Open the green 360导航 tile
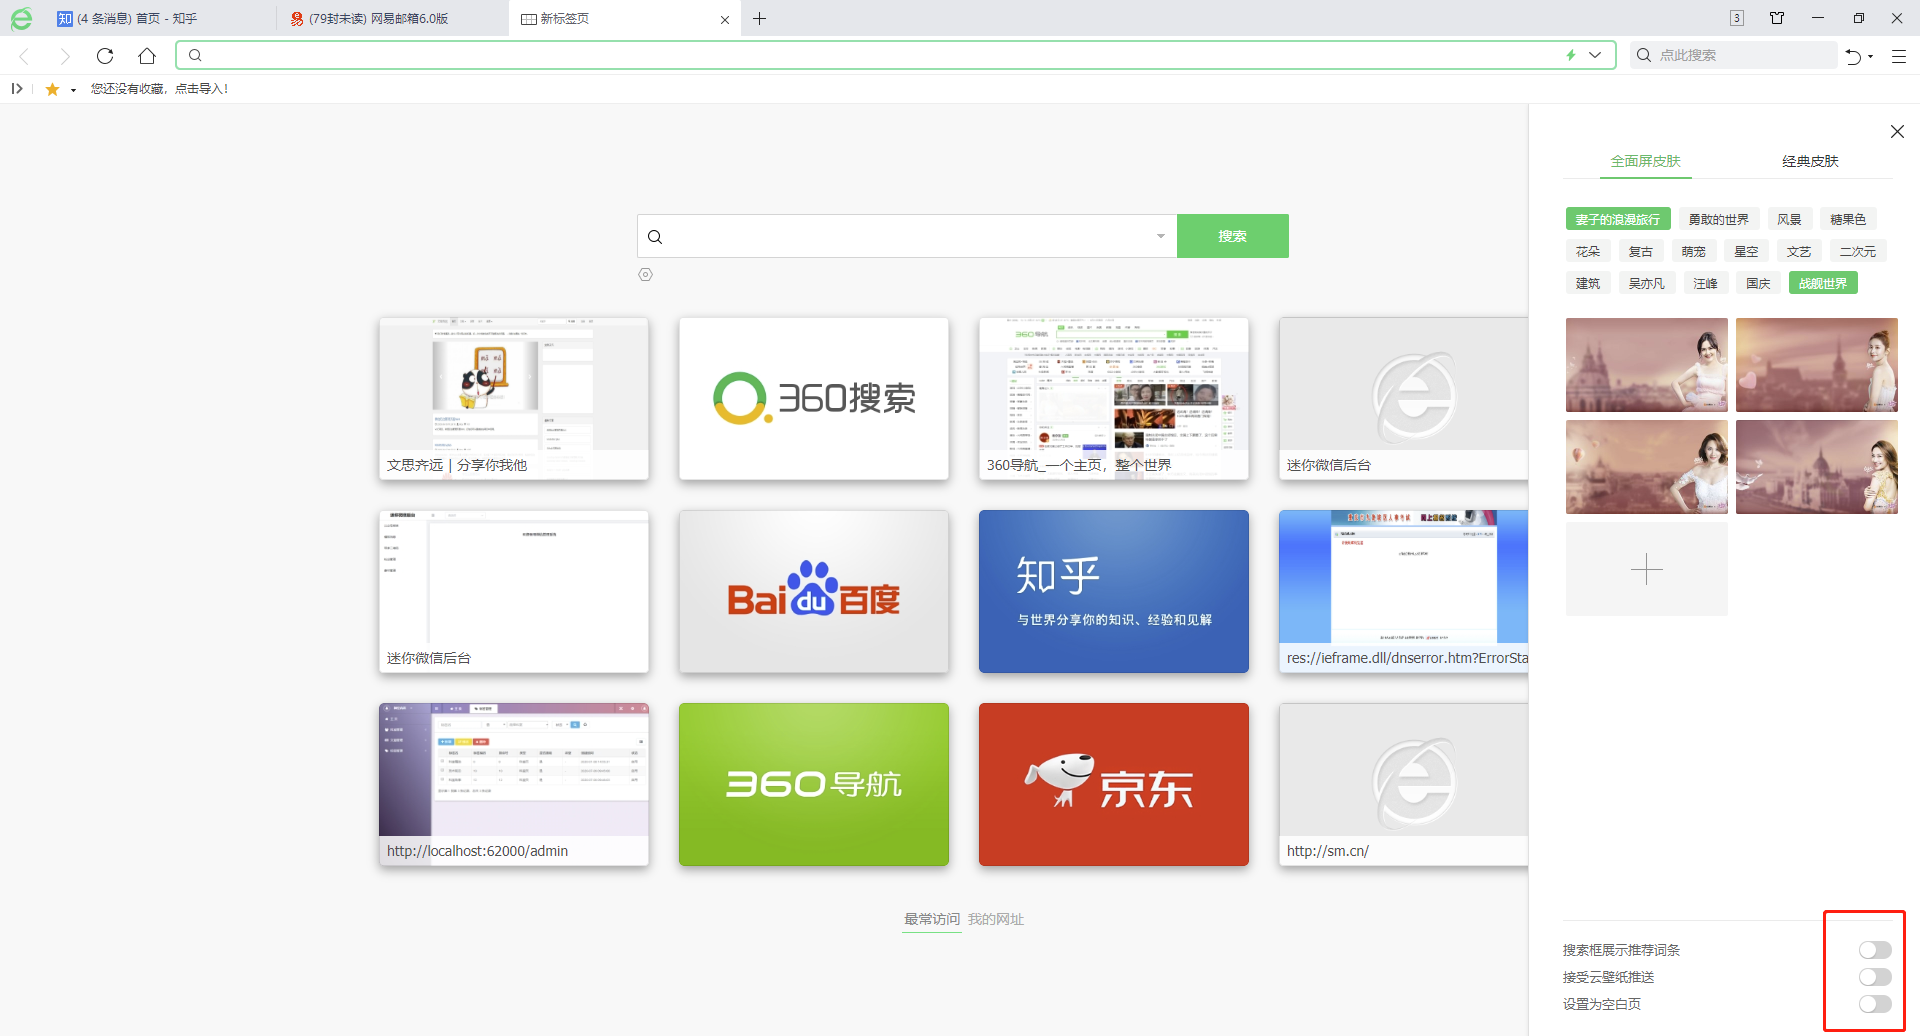1920x1036 pixels. 814,785
